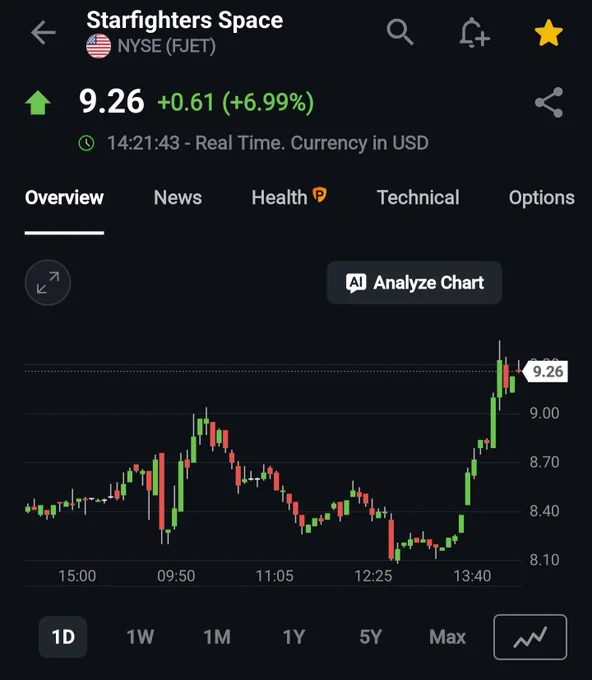Tap the +0.61 (+6.99%) change text

[x=235, y=102]
